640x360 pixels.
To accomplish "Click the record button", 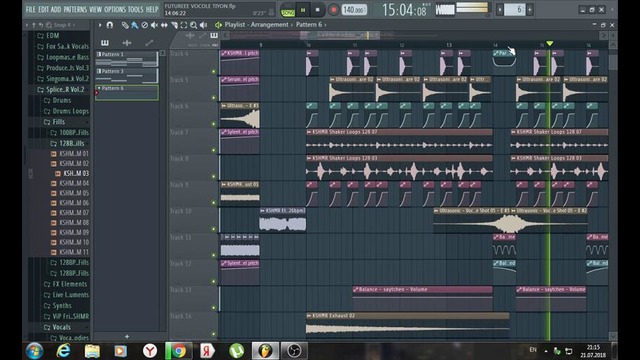I will pyautogui.click(x=333, y=10).
